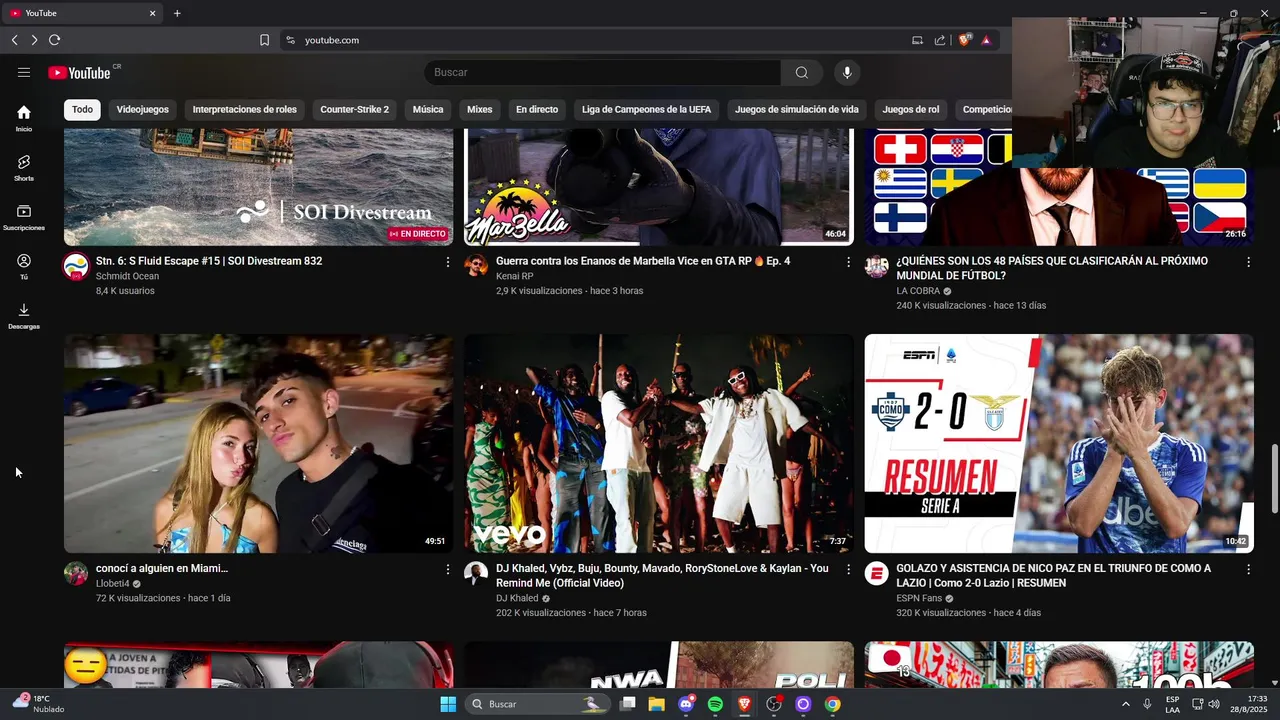Select the Videojuegos filter chip
The height and width of the screenshot is (720, 1280).
coord(143,109)
